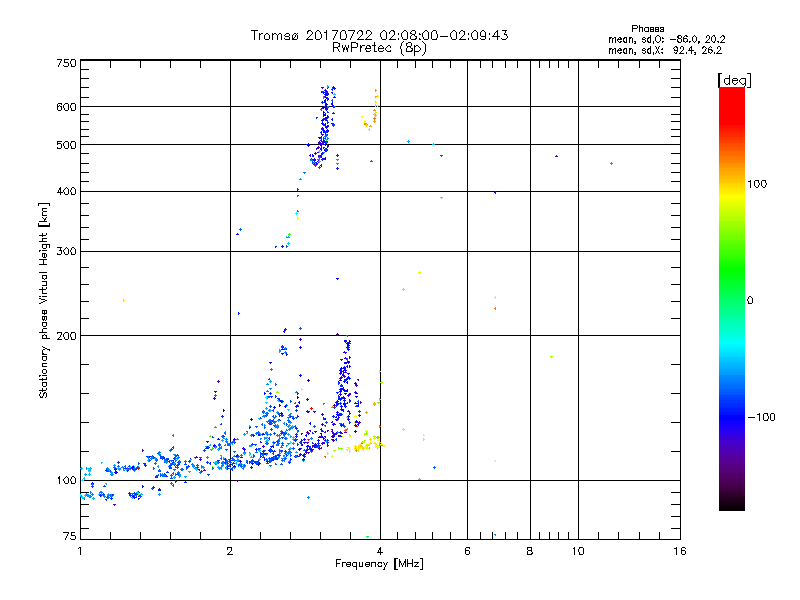The height and width of the screenshot is (600, 800).
Task: Click the black bottom of the colorbar
Action: pos(732,503)
